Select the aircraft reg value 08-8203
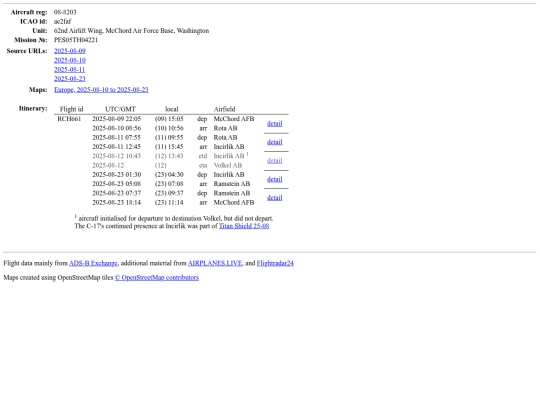Image resolution: width=540 pixels, height=405 pixels. click(65, 12)
